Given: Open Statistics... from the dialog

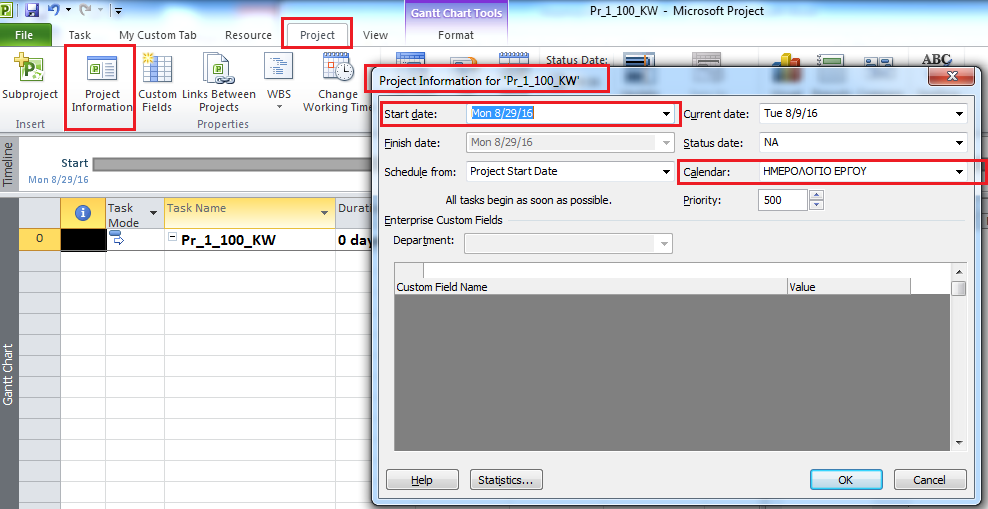Looking at the screenshot, I should [x=506, y=480].
